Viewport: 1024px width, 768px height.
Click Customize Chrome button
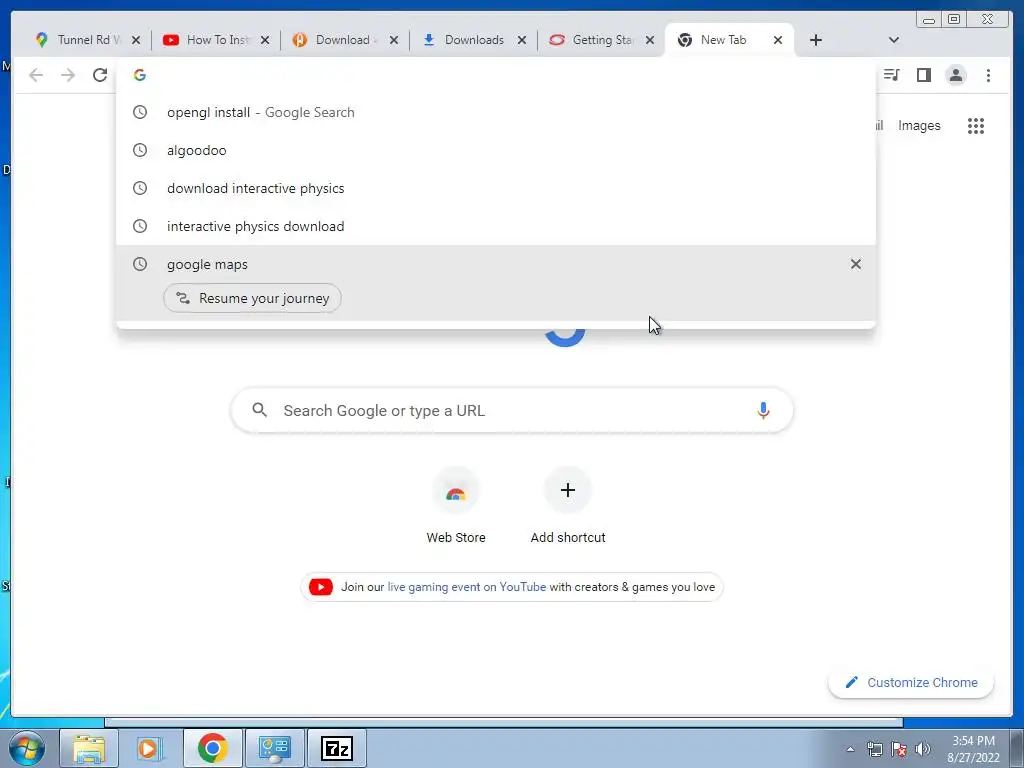pyautogui.click(x=911, y=682)
